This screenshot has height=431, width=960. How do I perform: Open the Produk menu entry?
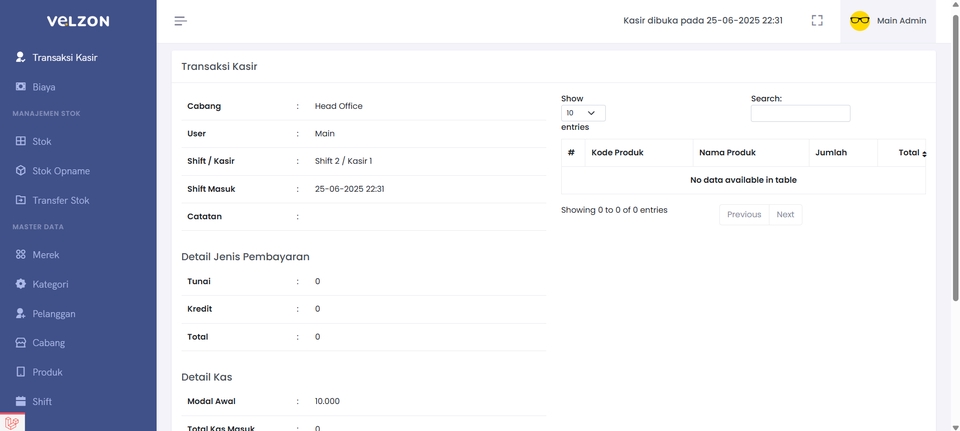(x=48, y=372)
